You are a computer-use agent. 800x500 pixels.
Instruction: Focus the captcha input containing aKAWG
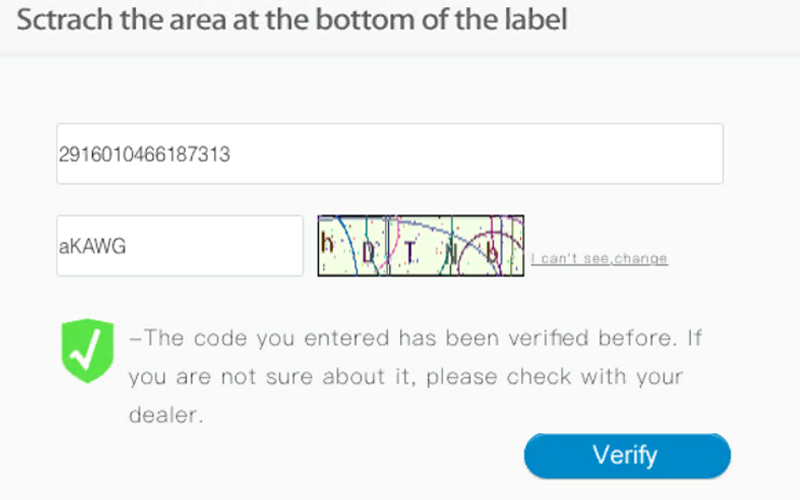pos(180,246)
